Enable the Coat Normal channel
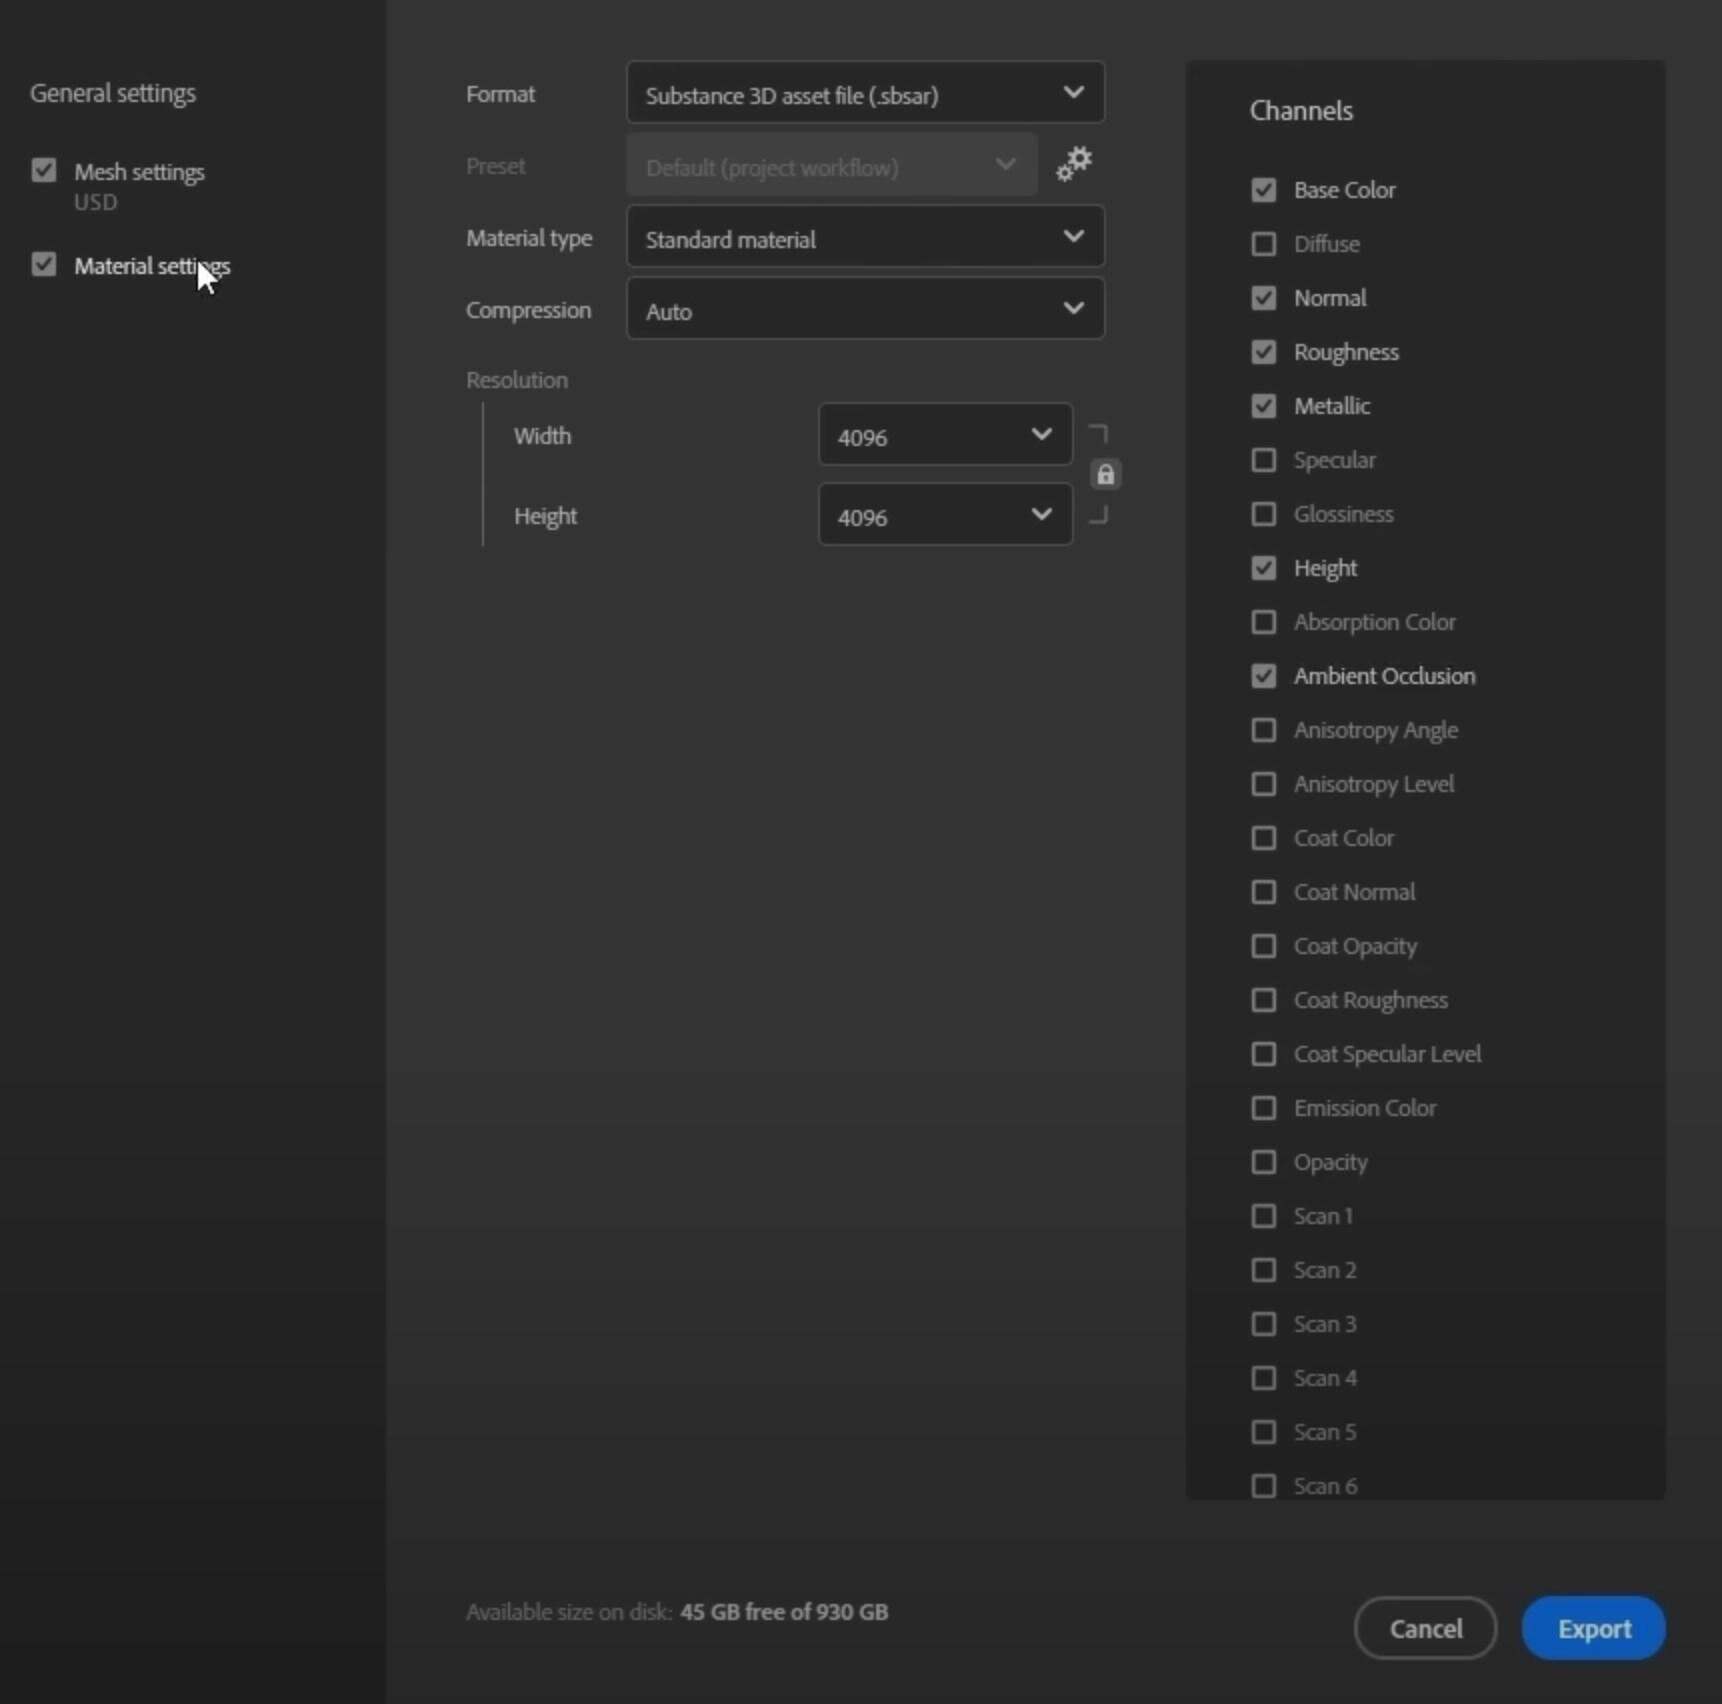 [x=1264, y=892]
